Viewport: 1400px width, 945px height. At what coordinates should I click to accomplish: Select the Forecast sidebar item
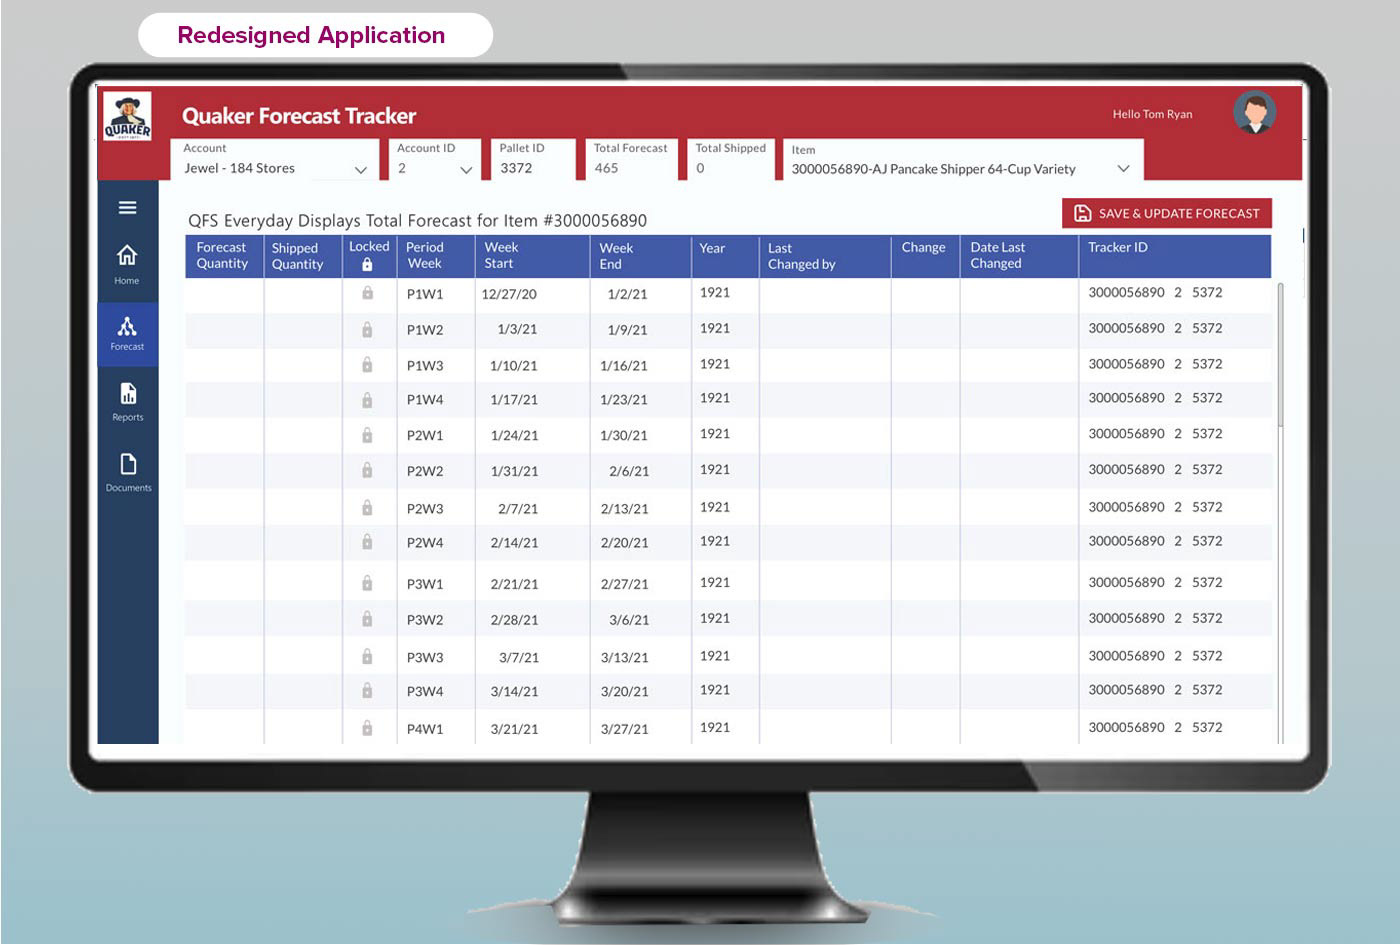click(127, 334)
